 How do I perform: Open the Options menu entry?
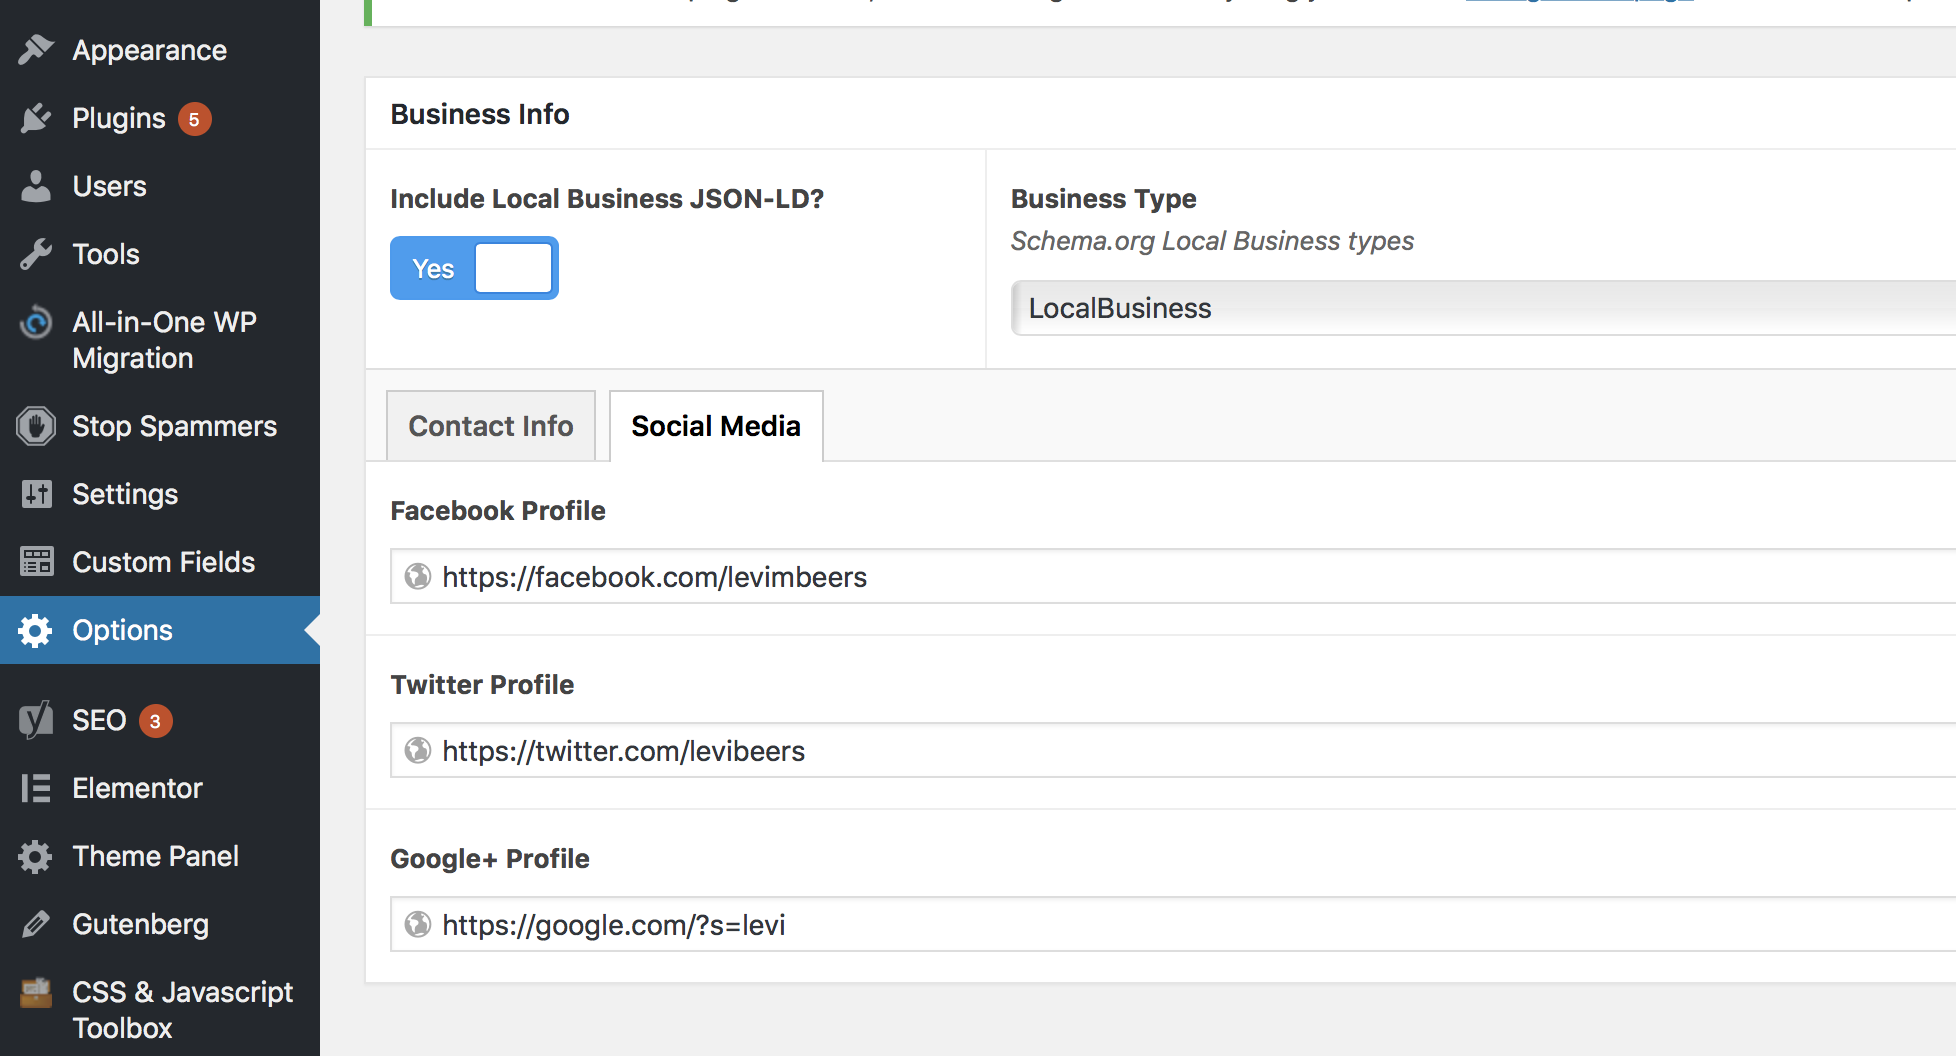[122, 629]
